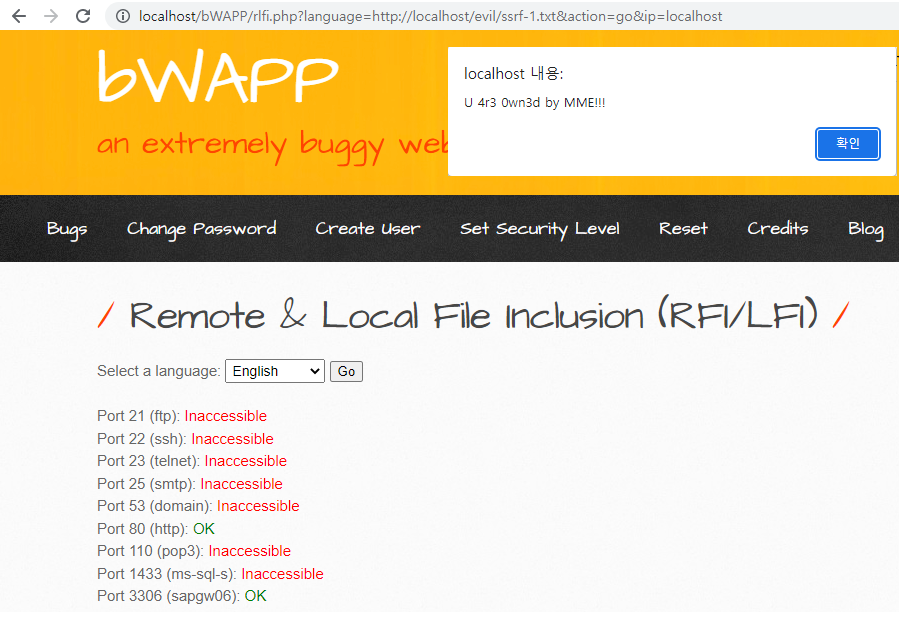Click the 'Port 25 (smtp)' result line
Image resolution: width=901 pixels, height=618 pixels.
[x=190, y=484]
